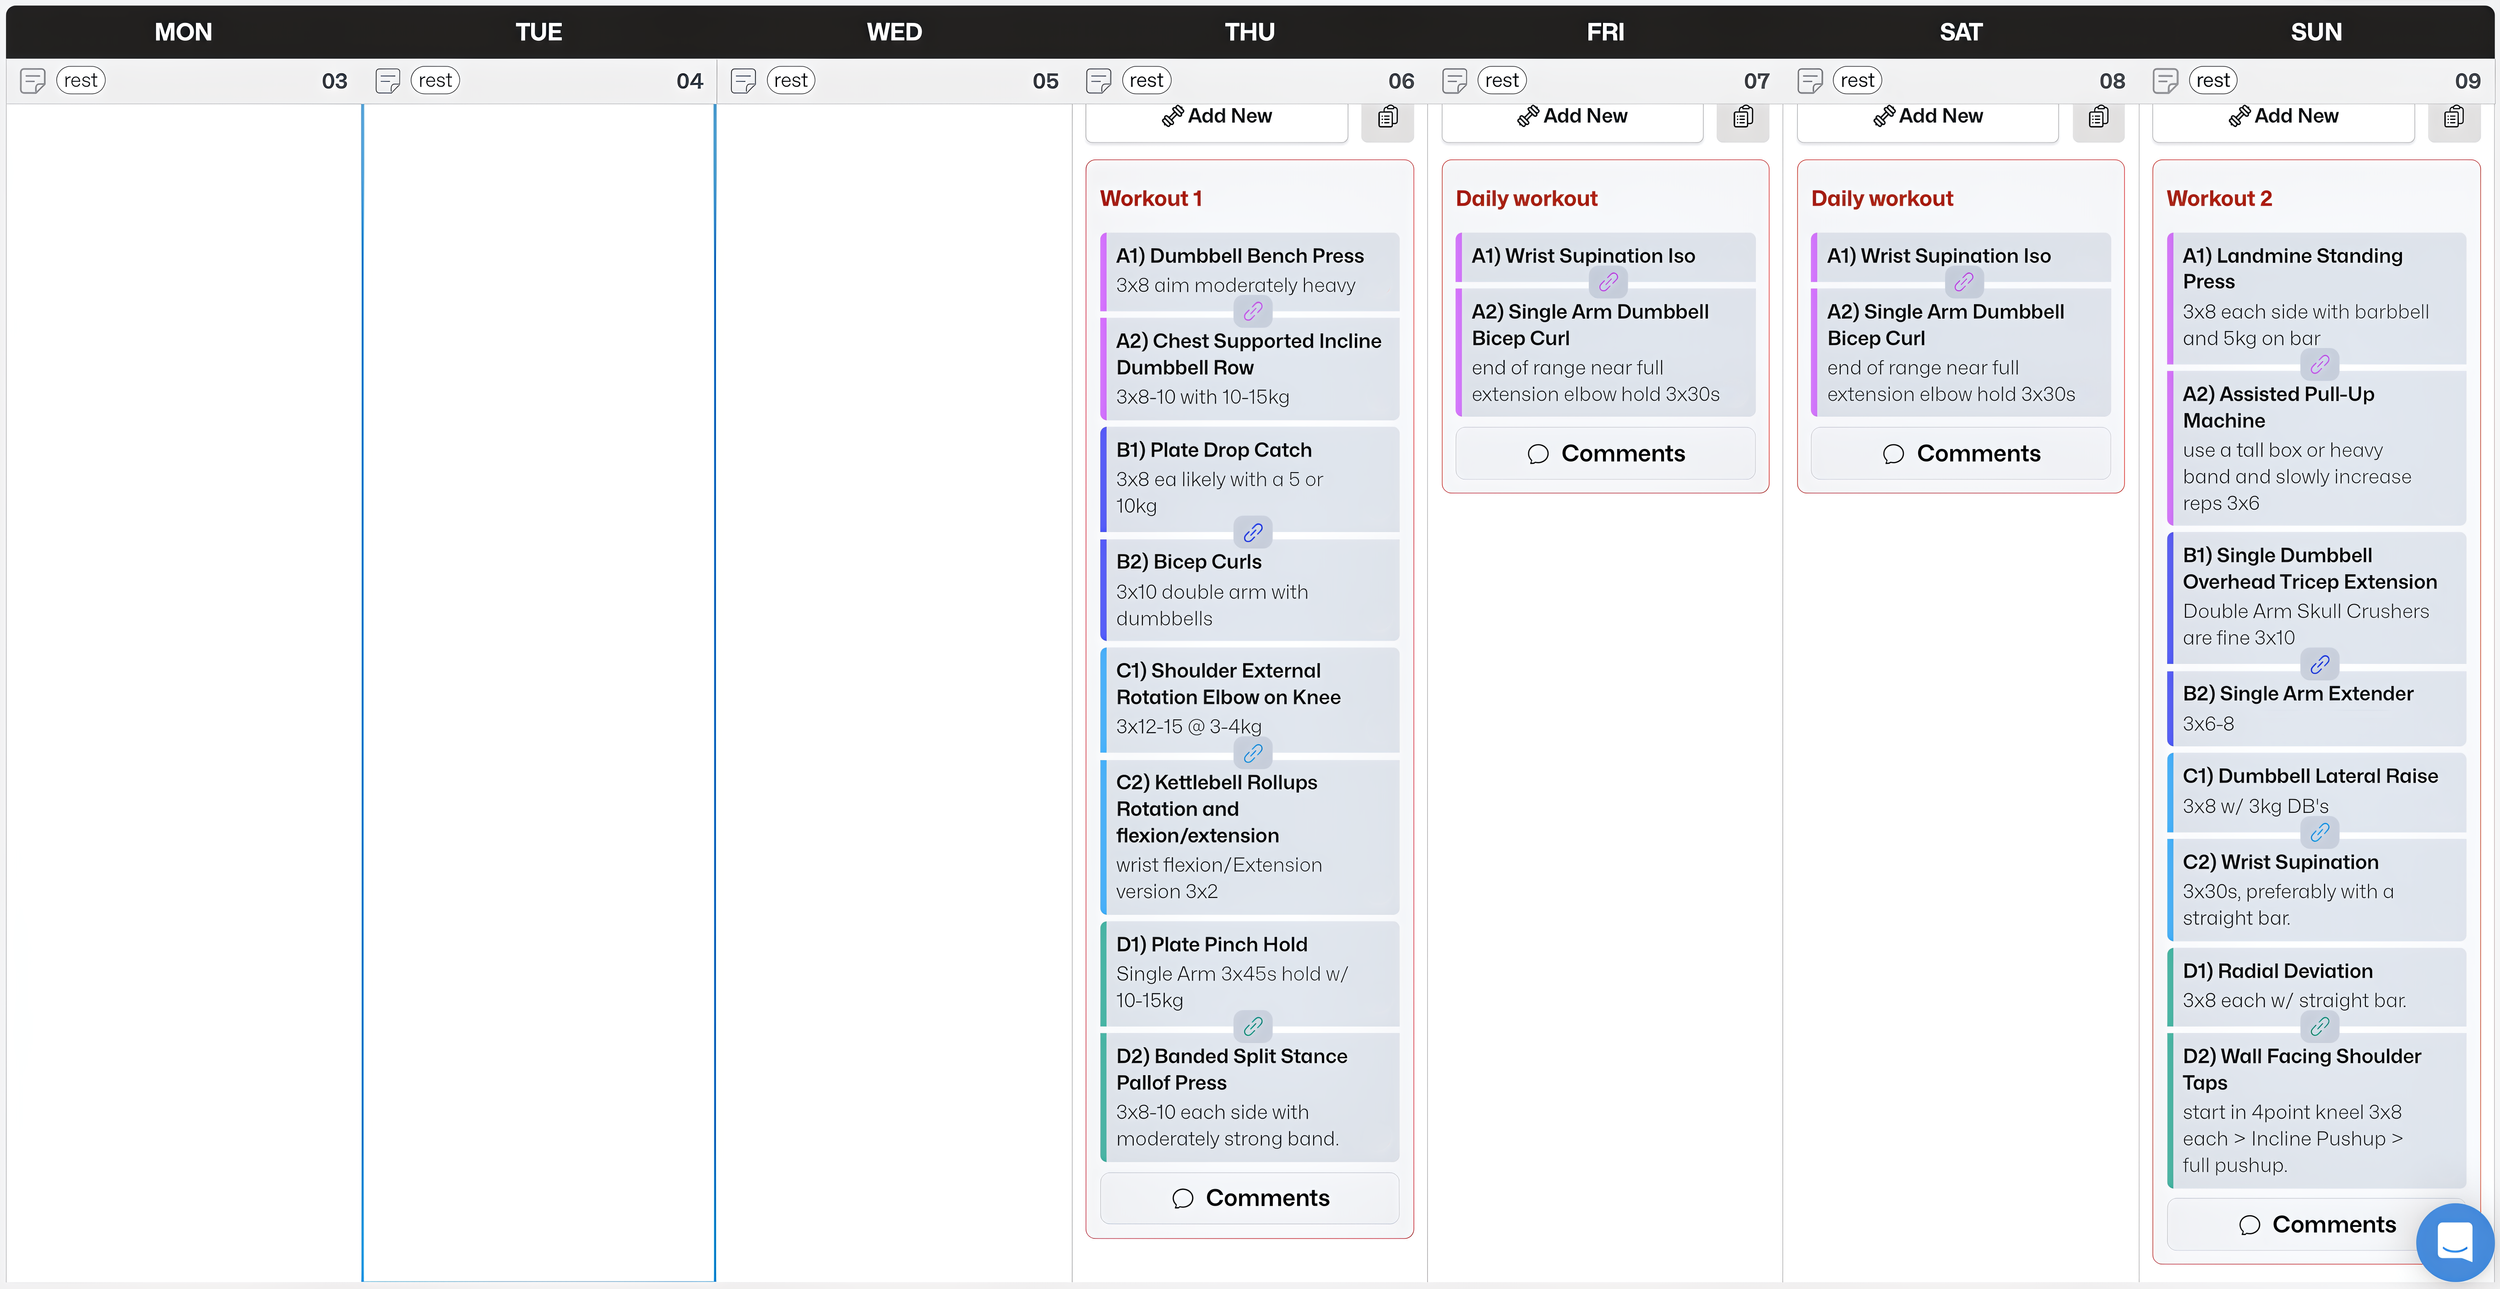The width and height of the screenshot is (2500, 1289).
Task: Open the note icon for Friday 07
Action: point(1455,81)
